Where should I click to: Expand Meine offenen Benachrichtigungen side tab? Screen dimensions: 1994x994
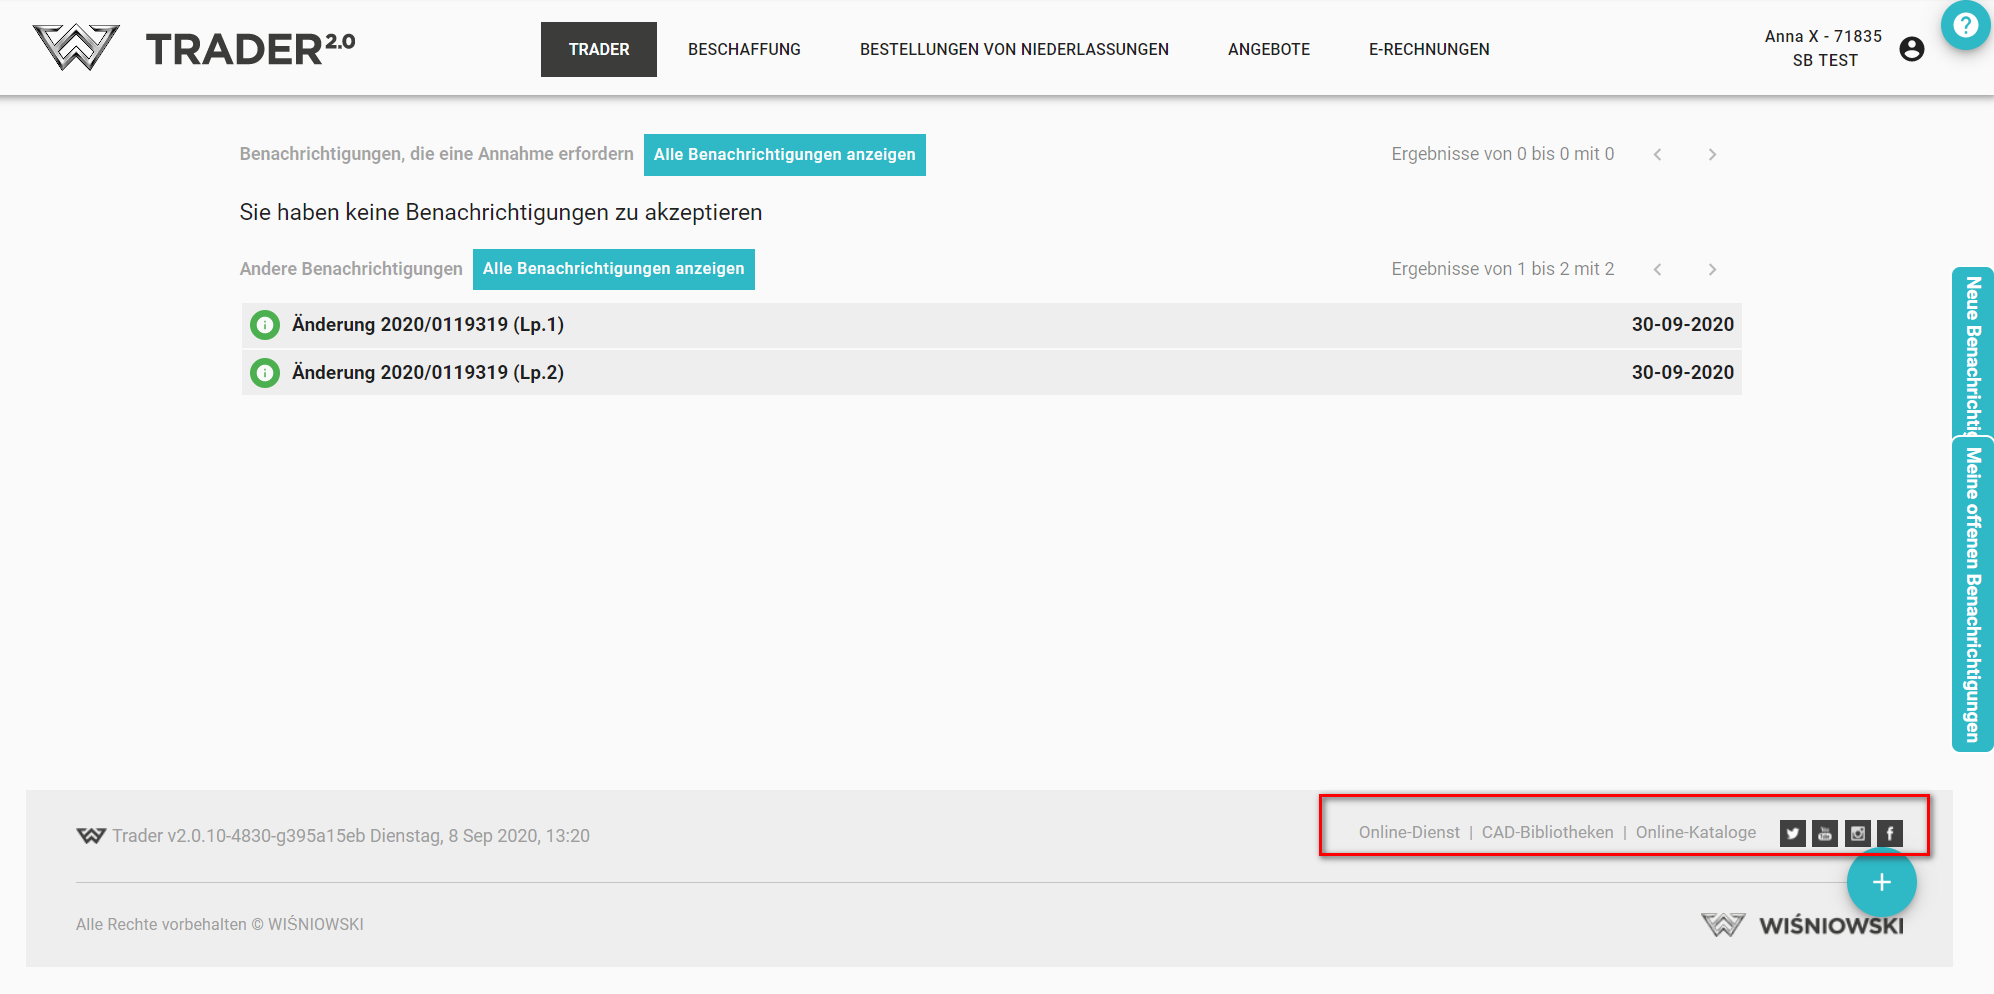[x=1972, y=594]
